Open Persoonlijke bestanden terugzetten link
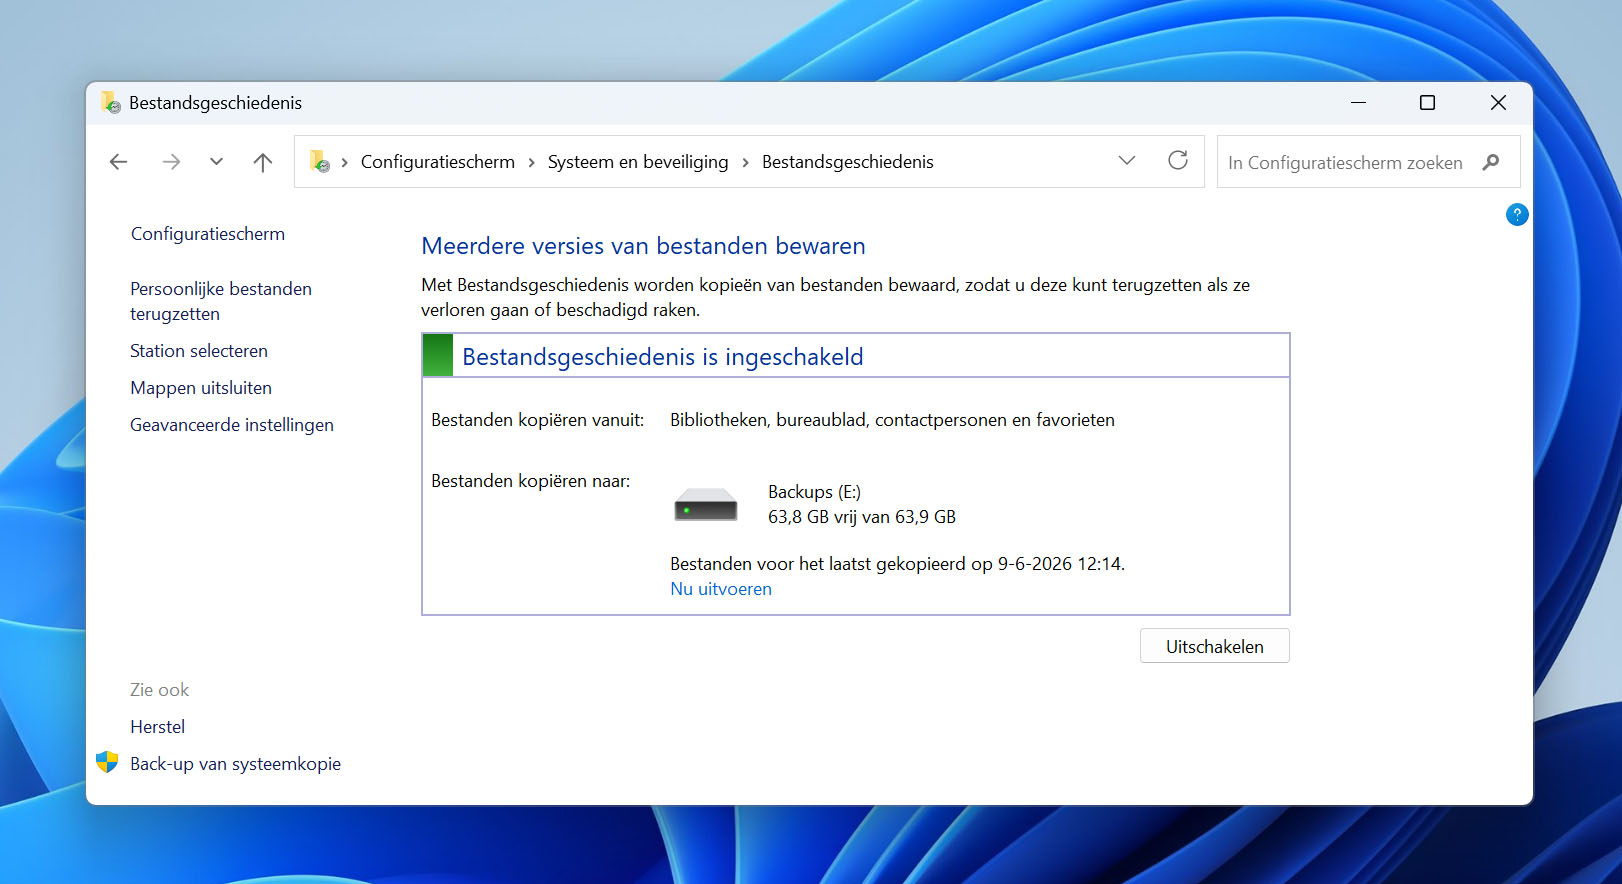This screenshot has height=884, width=1622. click(x=221, y=301)
